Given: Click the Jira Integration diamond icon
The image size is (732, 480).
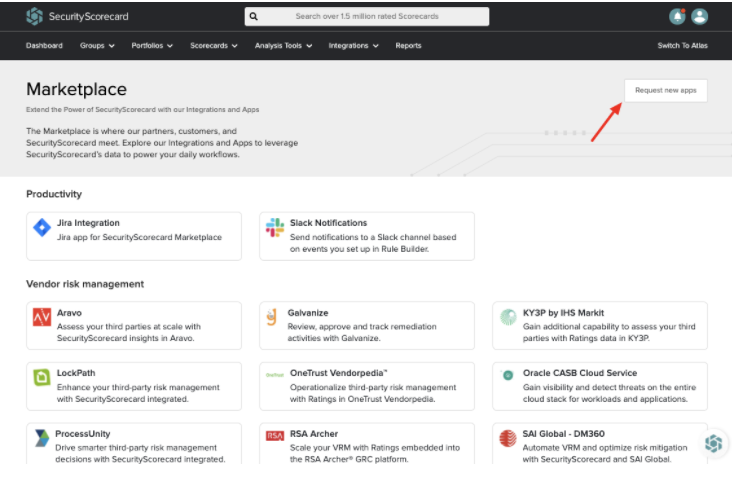Looking at the screenshot, I should click(42, 227).
